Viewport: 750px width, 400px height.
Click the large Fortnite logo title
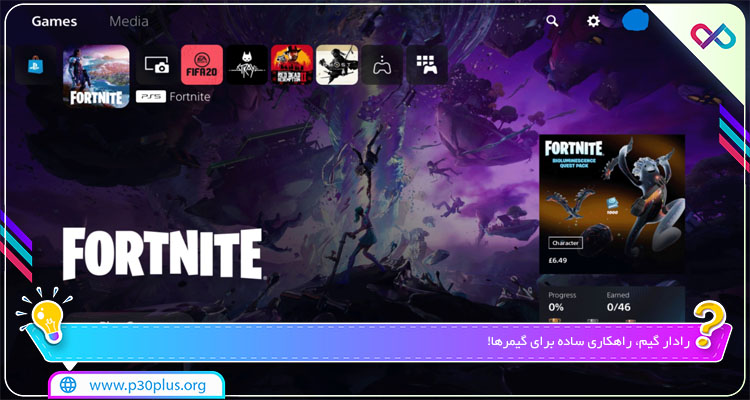[163, 254]
